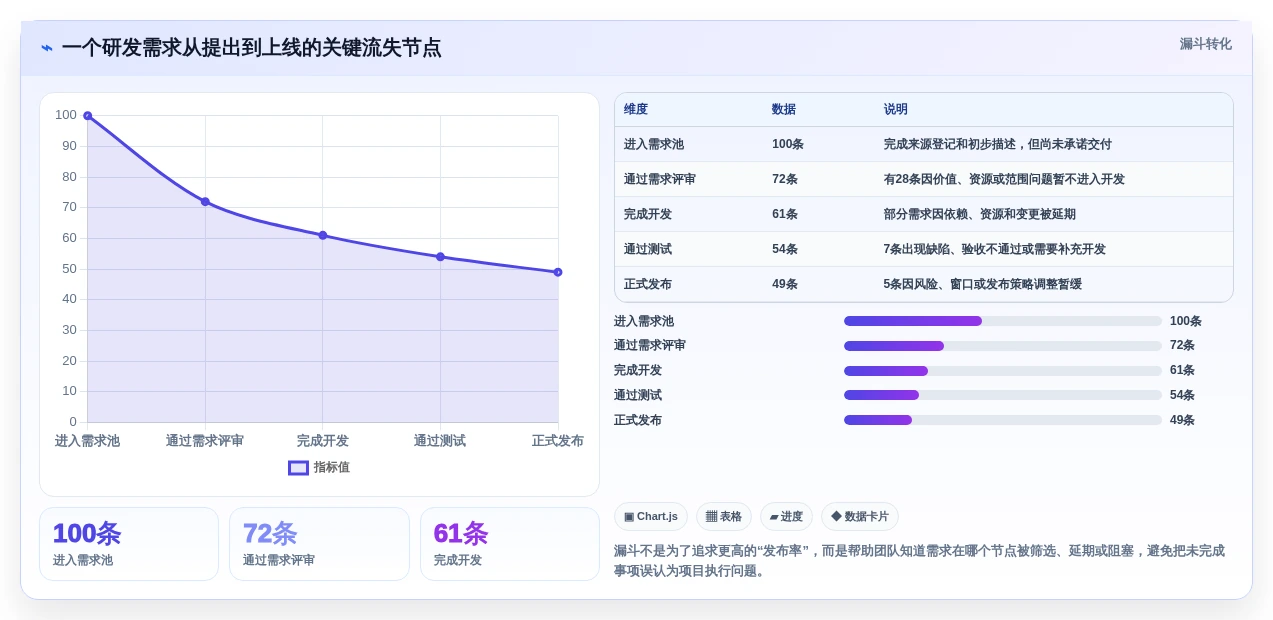Click the 通过测试 label in progress list

click(638, 395)
